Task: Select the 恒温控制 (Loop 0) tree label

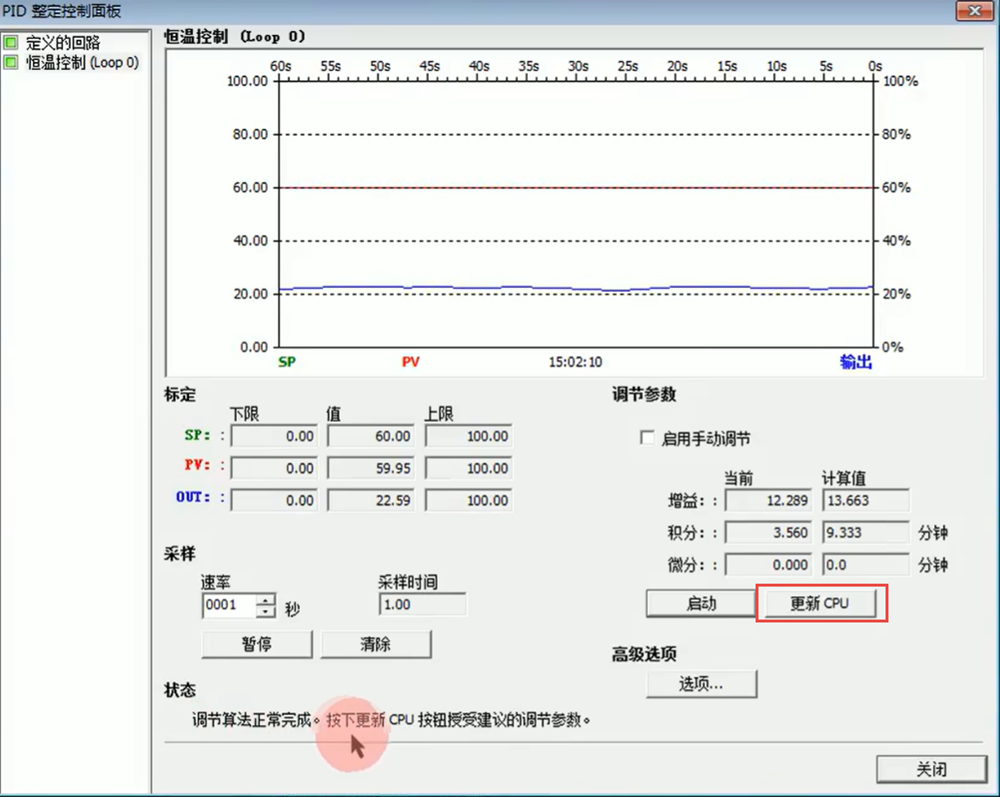Action: click(x=82, y=62)
